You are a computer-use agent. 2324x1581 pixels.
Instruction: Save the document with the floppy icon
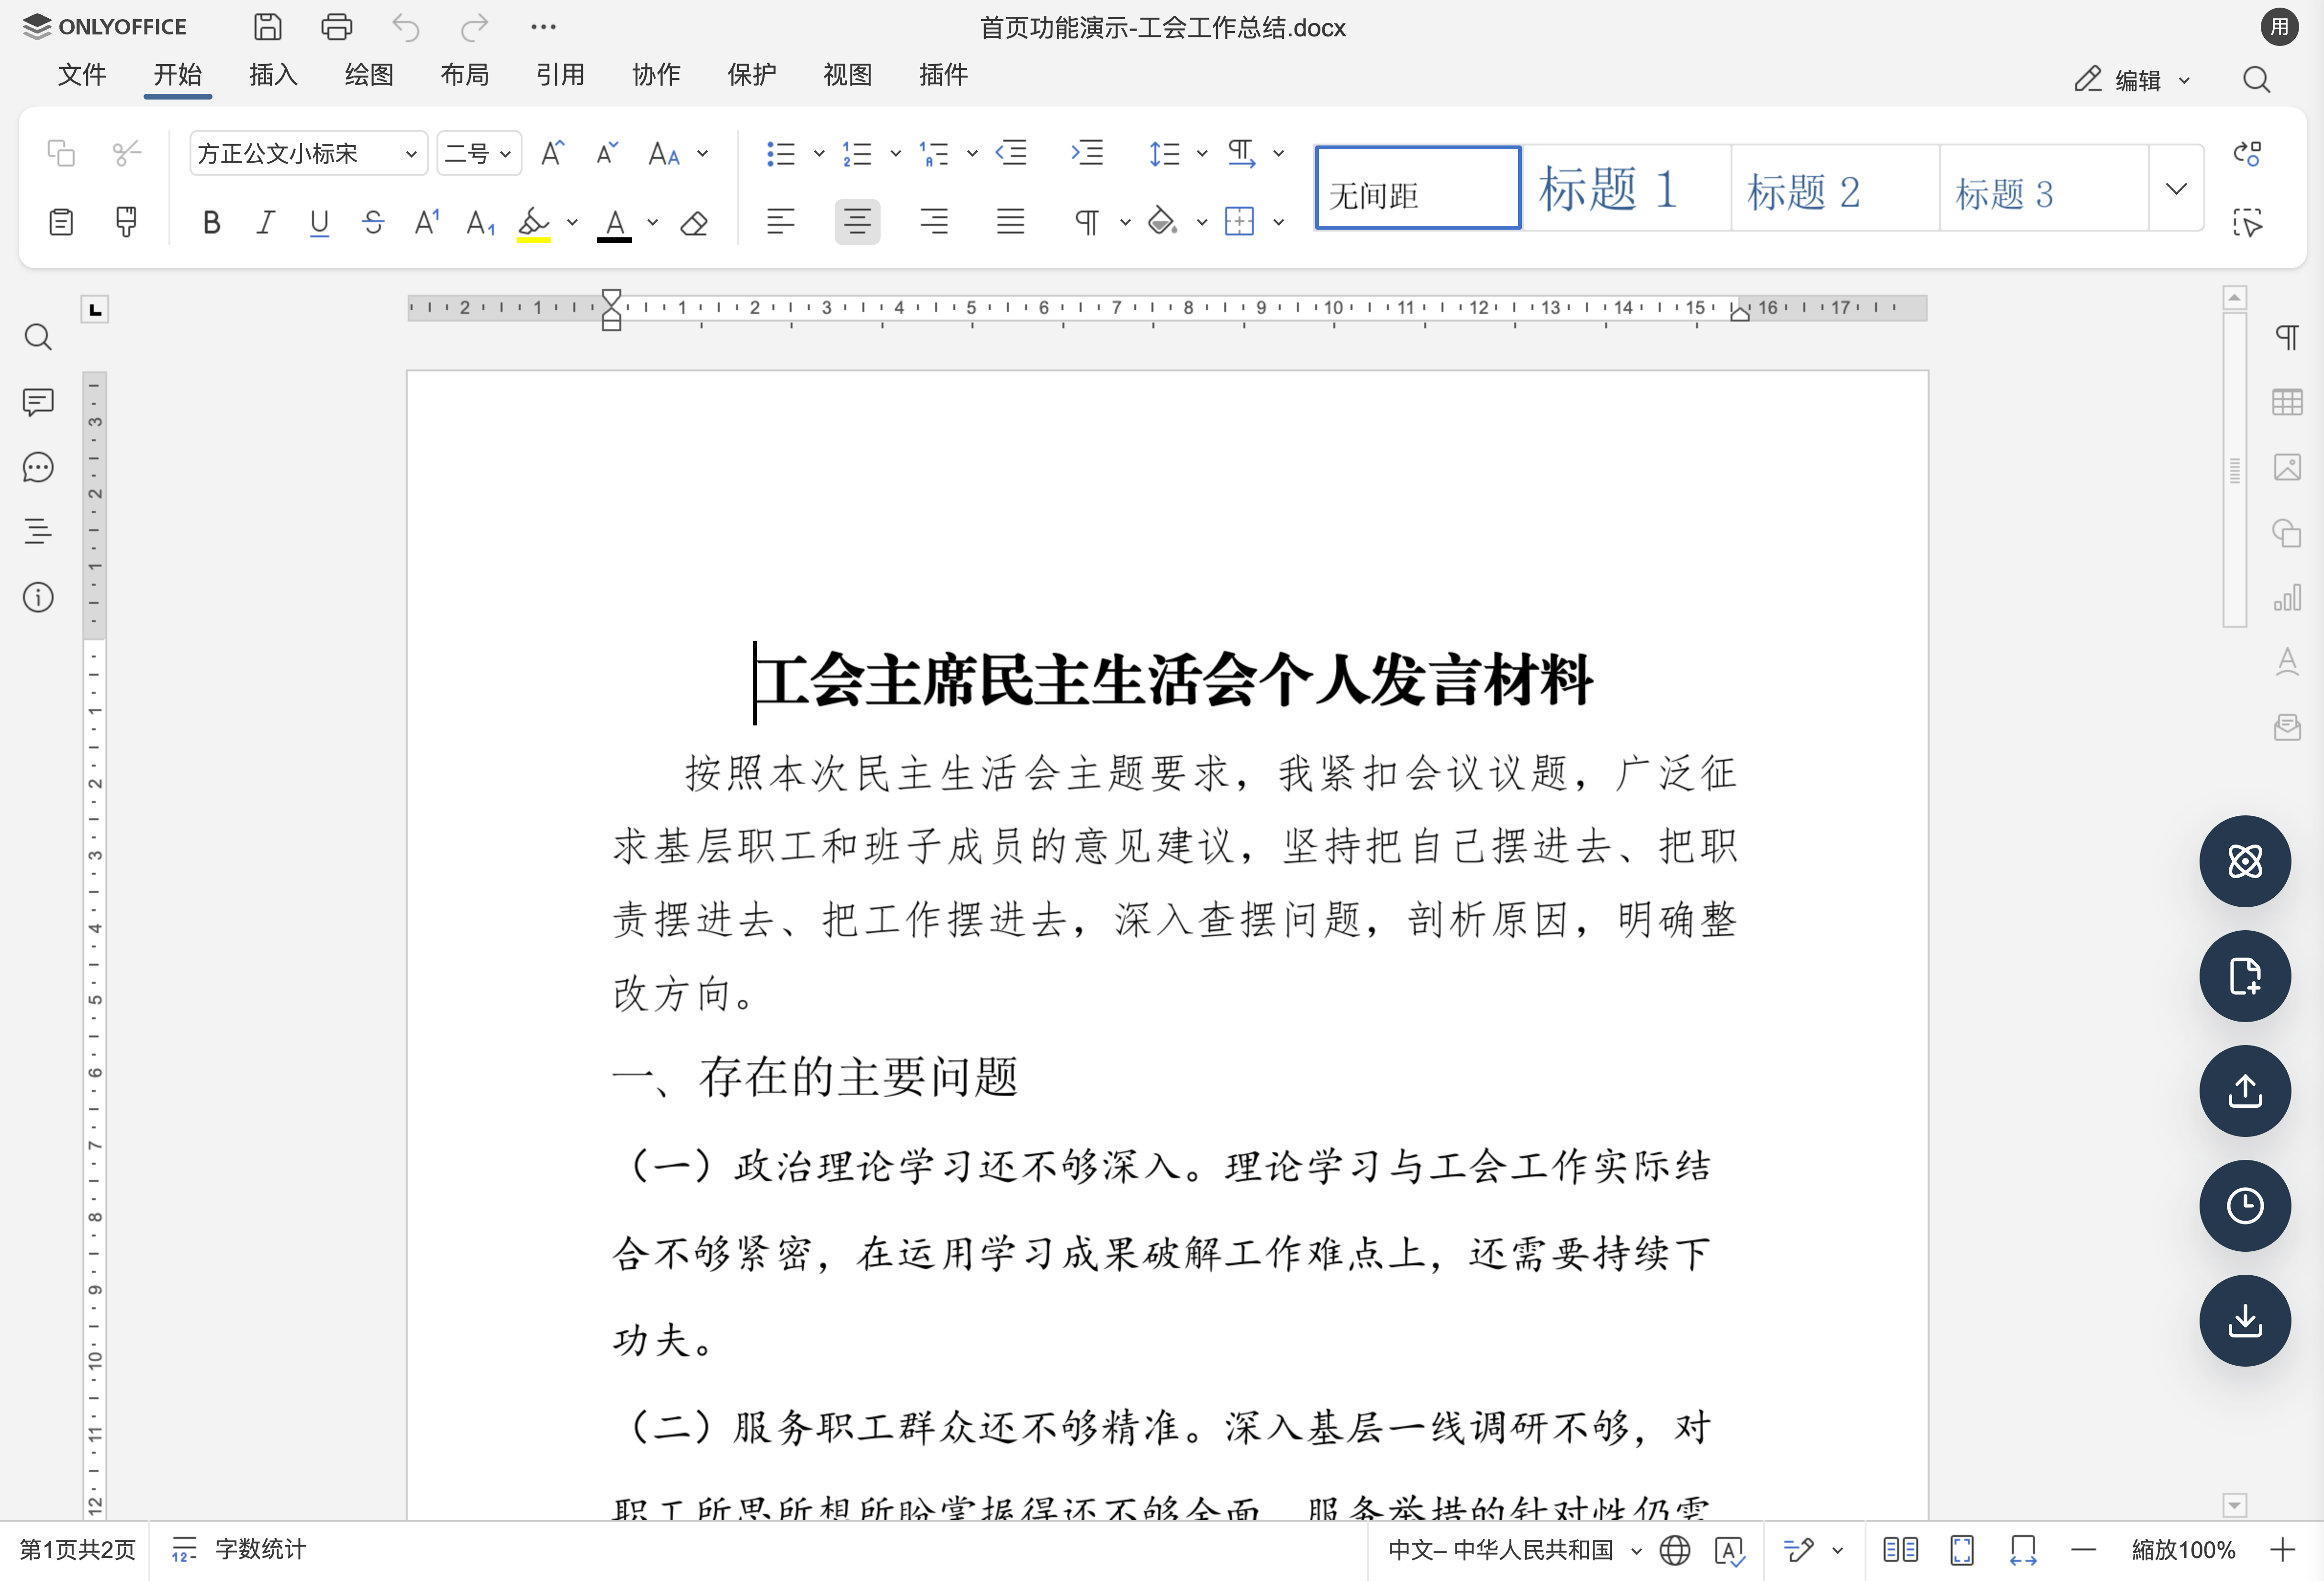(x=267, y=27)
